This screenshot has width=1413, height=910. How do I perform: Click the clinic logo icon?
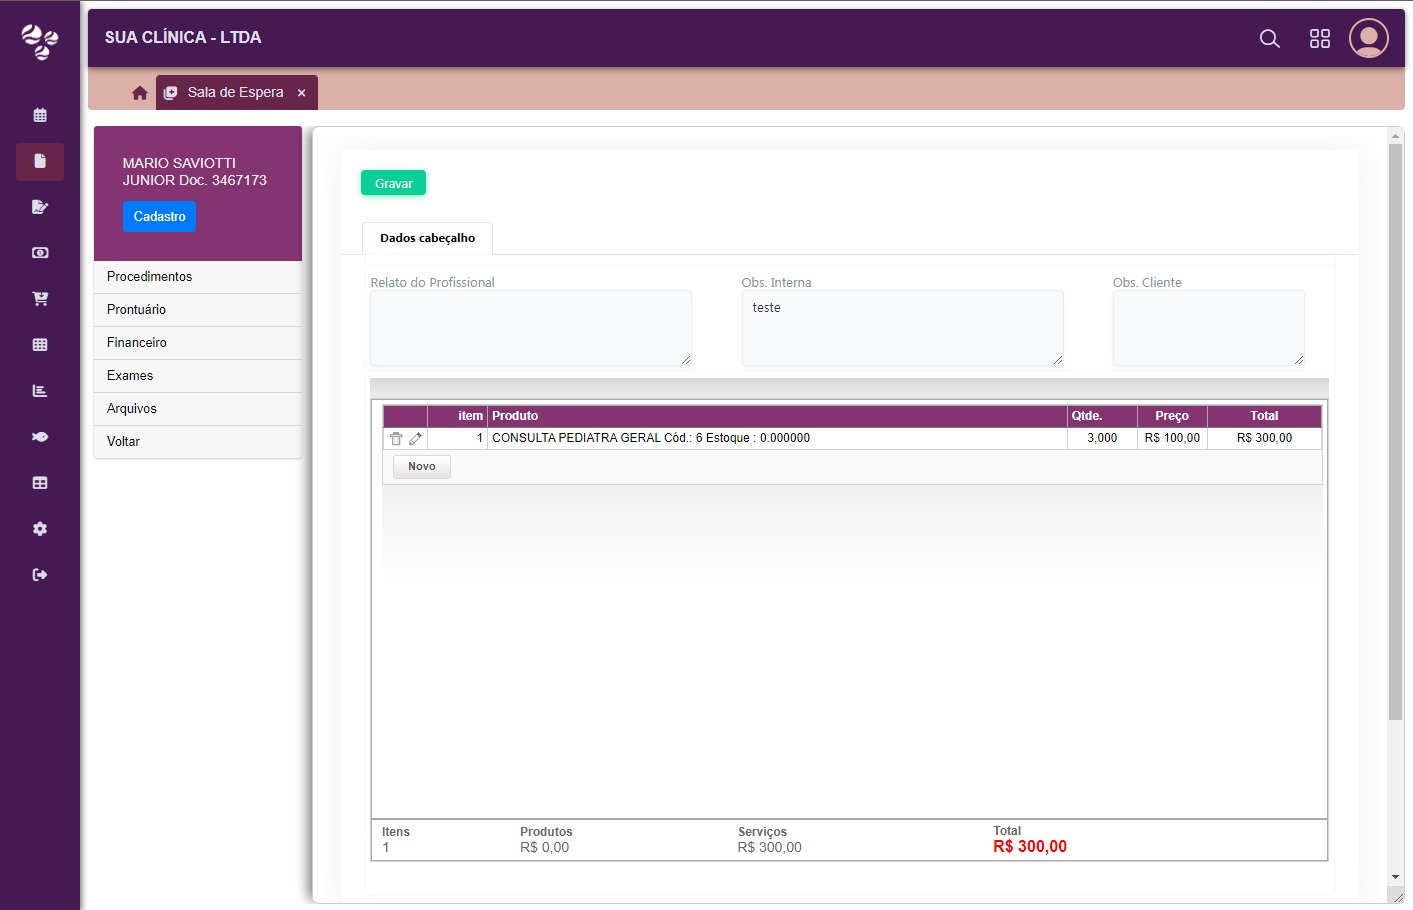click(40, 42)
